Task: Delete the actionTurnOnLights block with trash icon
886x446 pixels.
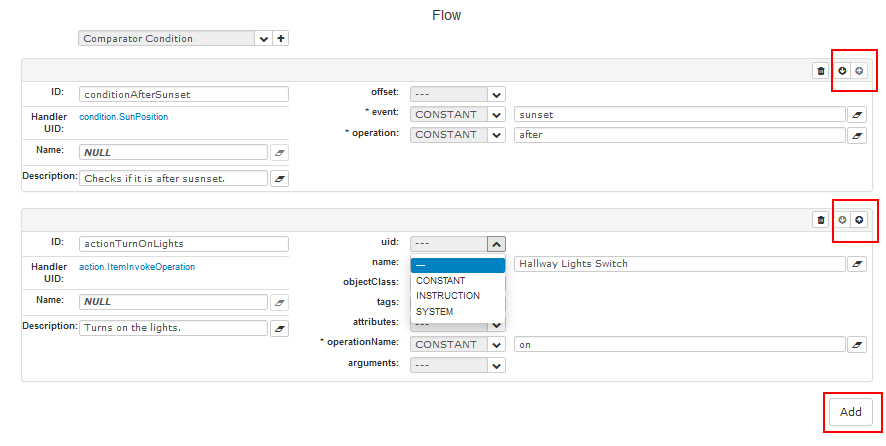Action: (821, 220)
